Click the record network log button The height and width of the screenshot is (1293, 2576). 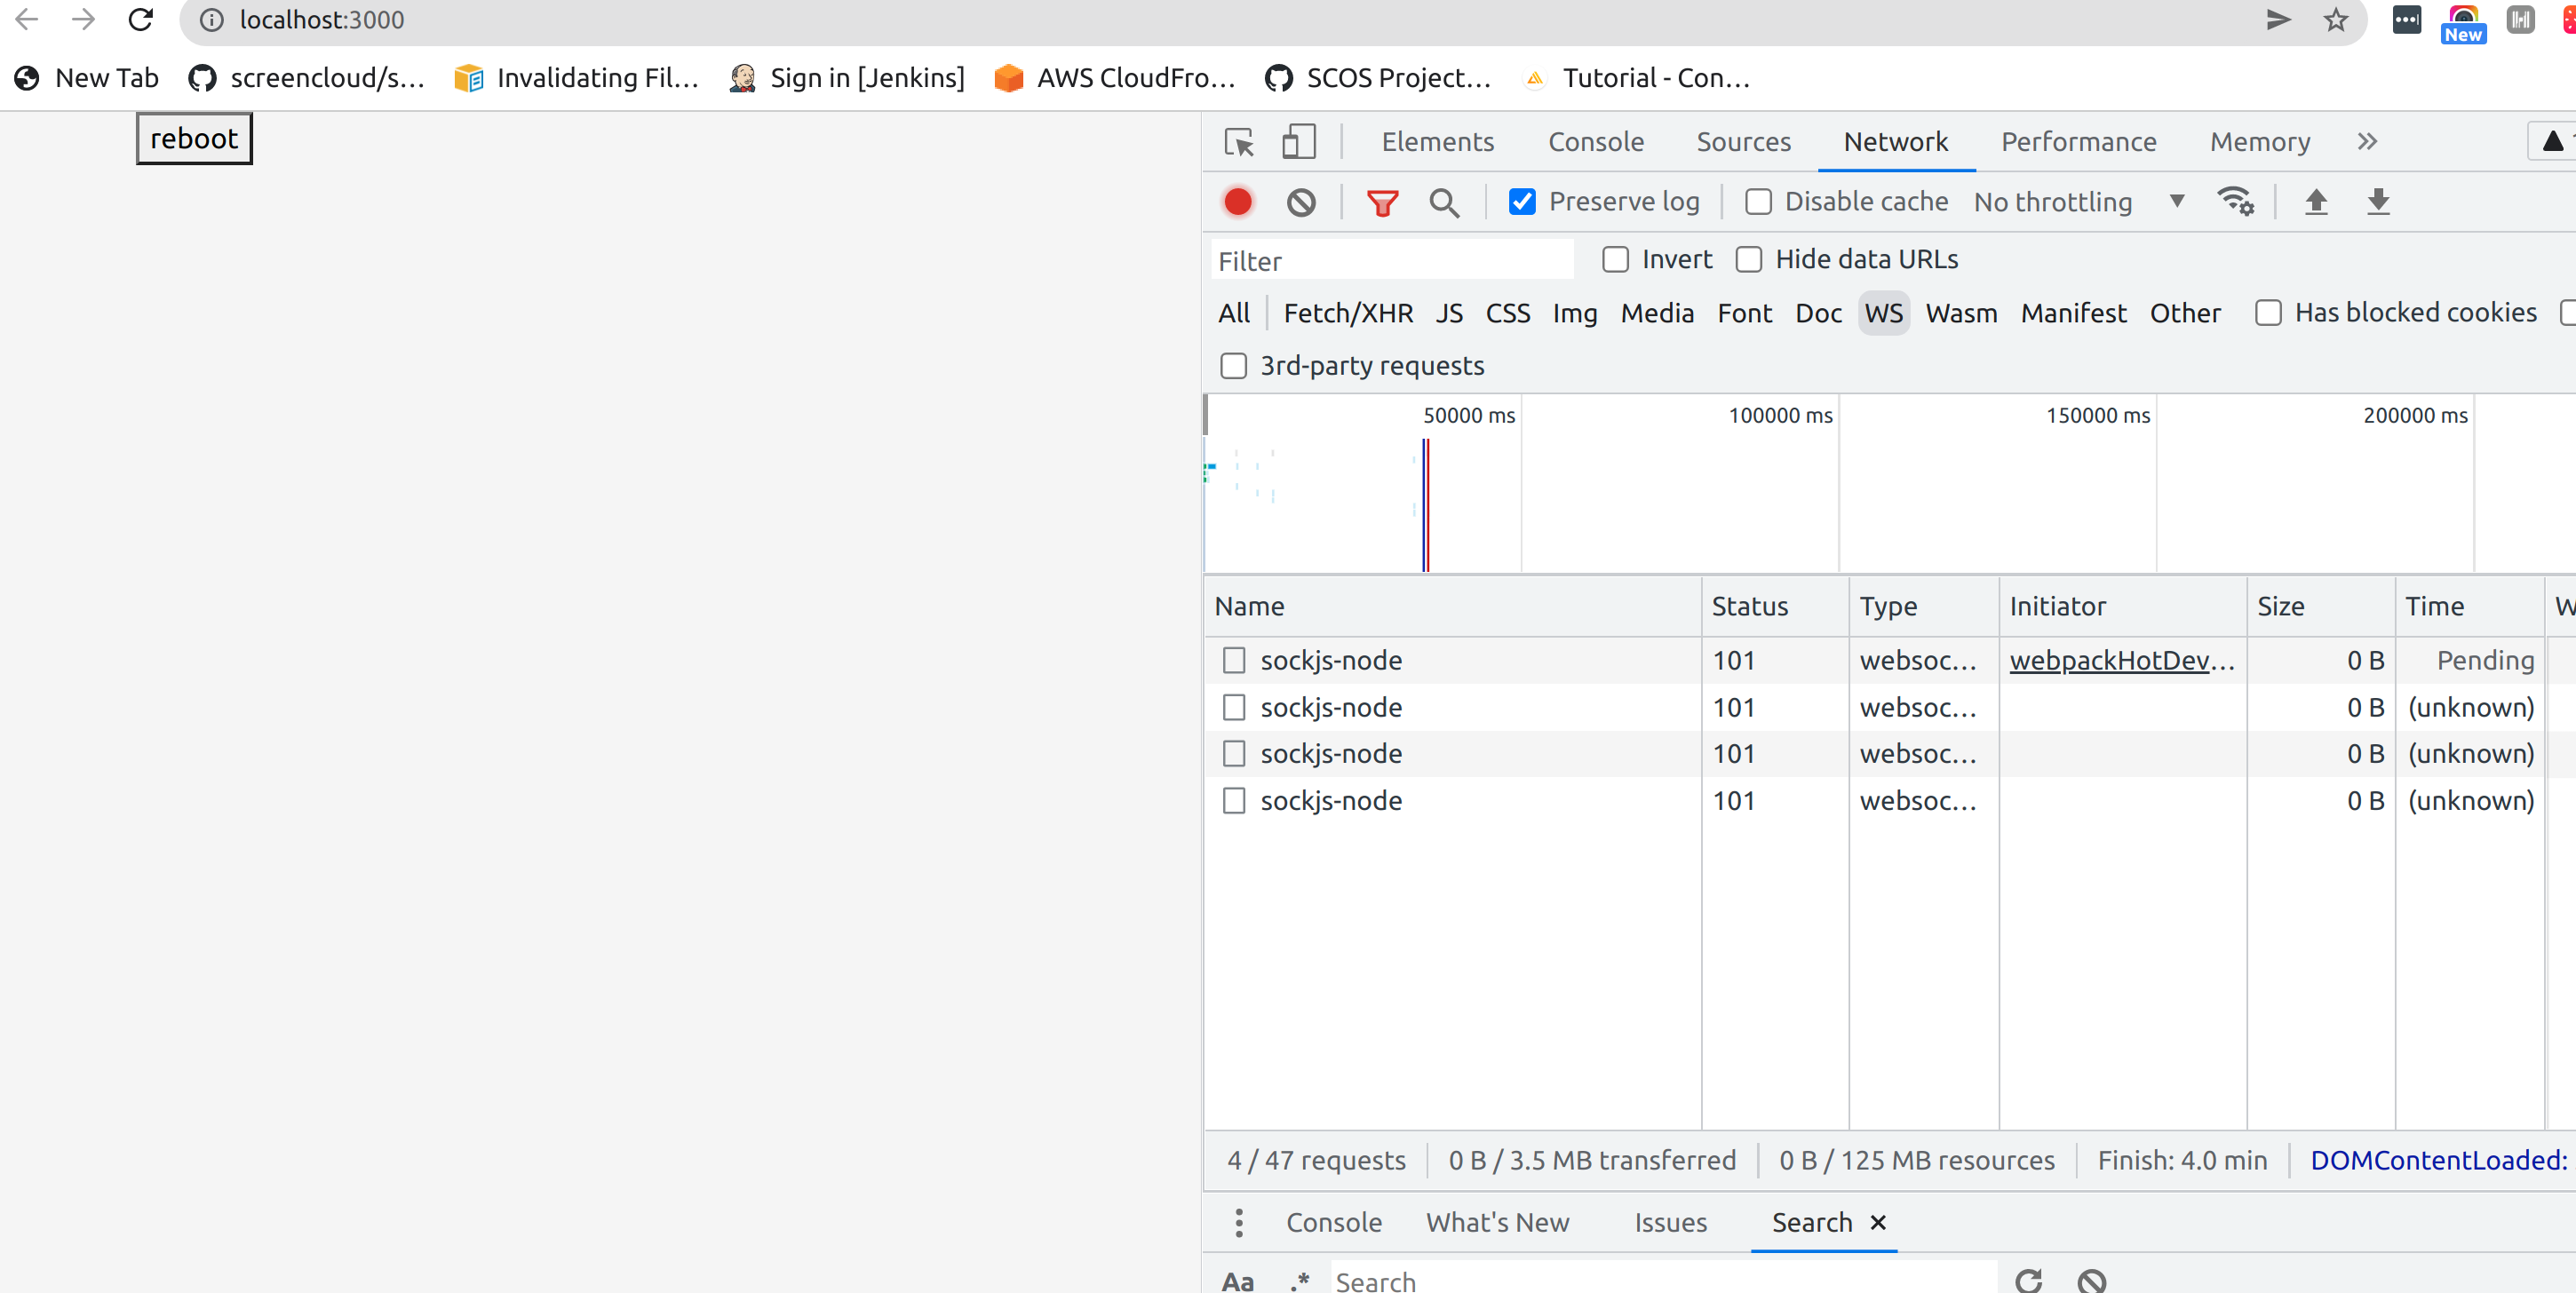coord(1238,202)
